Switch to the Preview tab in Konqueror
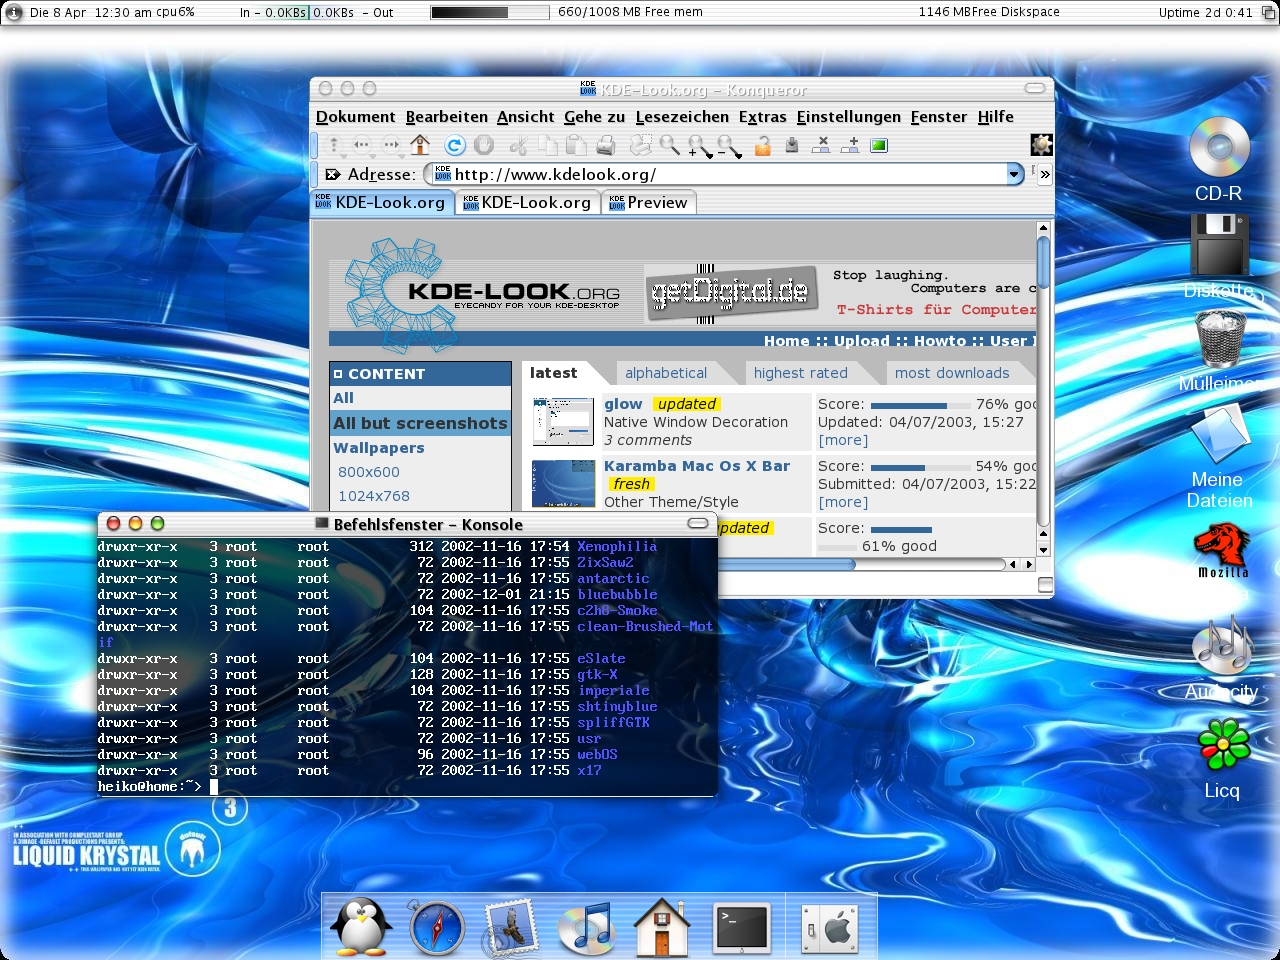Image resolution: width=1280 pixels, height=960 pixels. pyautogui.click(x=648, y=203)
